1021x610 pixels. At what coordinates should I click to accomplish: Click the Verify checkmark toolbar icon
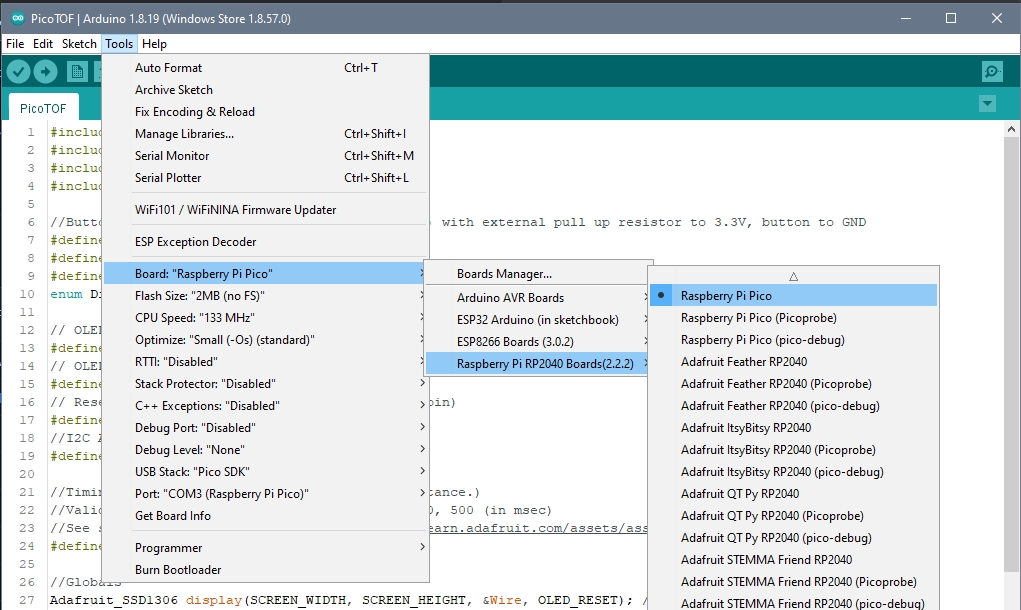[19, 72]
